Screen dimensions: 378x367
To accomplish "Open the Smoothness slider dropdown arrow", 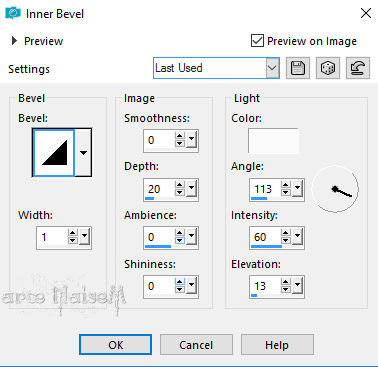I will [x=191, y=140].
